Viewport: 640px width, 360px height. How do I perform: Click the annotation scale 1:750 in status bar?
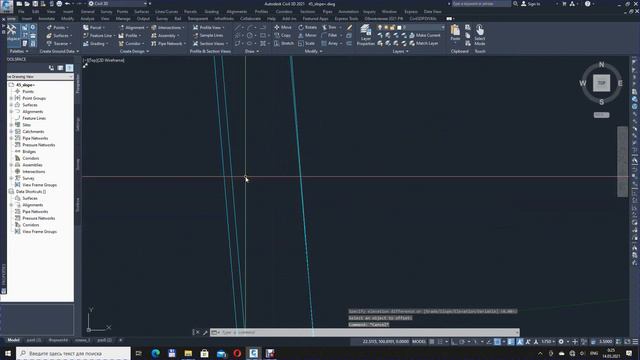[548, 342]
